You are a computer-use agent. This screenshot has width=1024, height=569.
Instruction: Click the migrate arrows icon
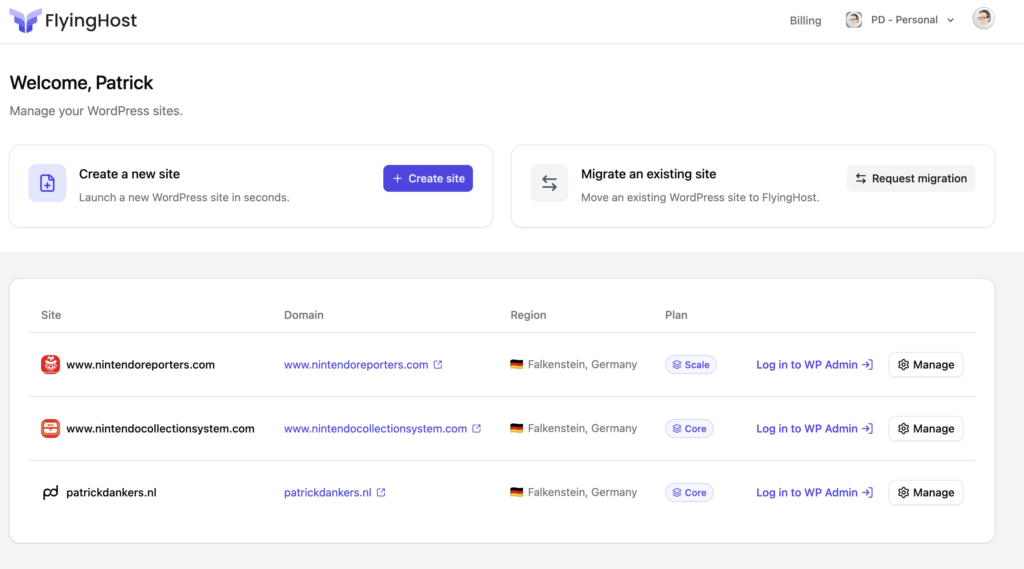[549, 183]
